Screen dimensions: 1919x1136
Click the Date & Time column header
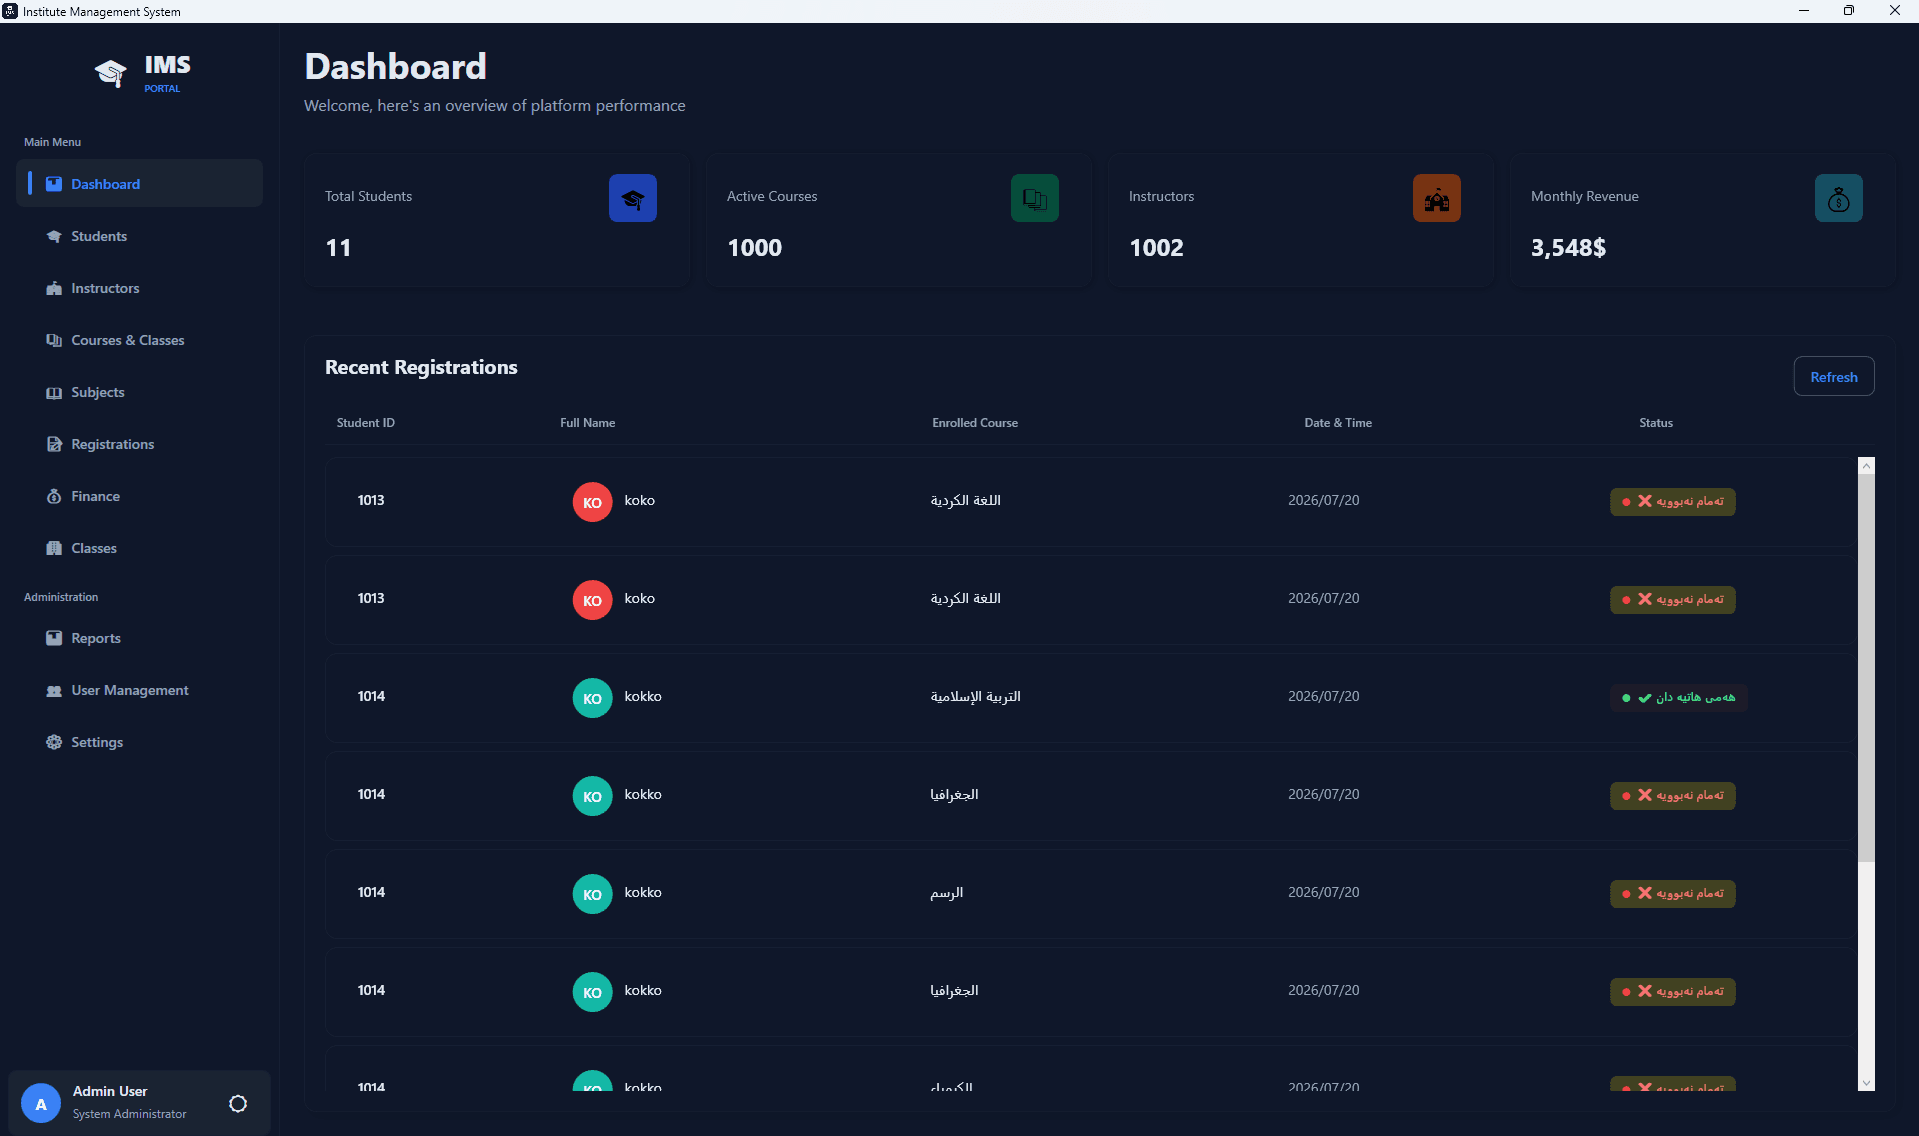[1338, 423]
